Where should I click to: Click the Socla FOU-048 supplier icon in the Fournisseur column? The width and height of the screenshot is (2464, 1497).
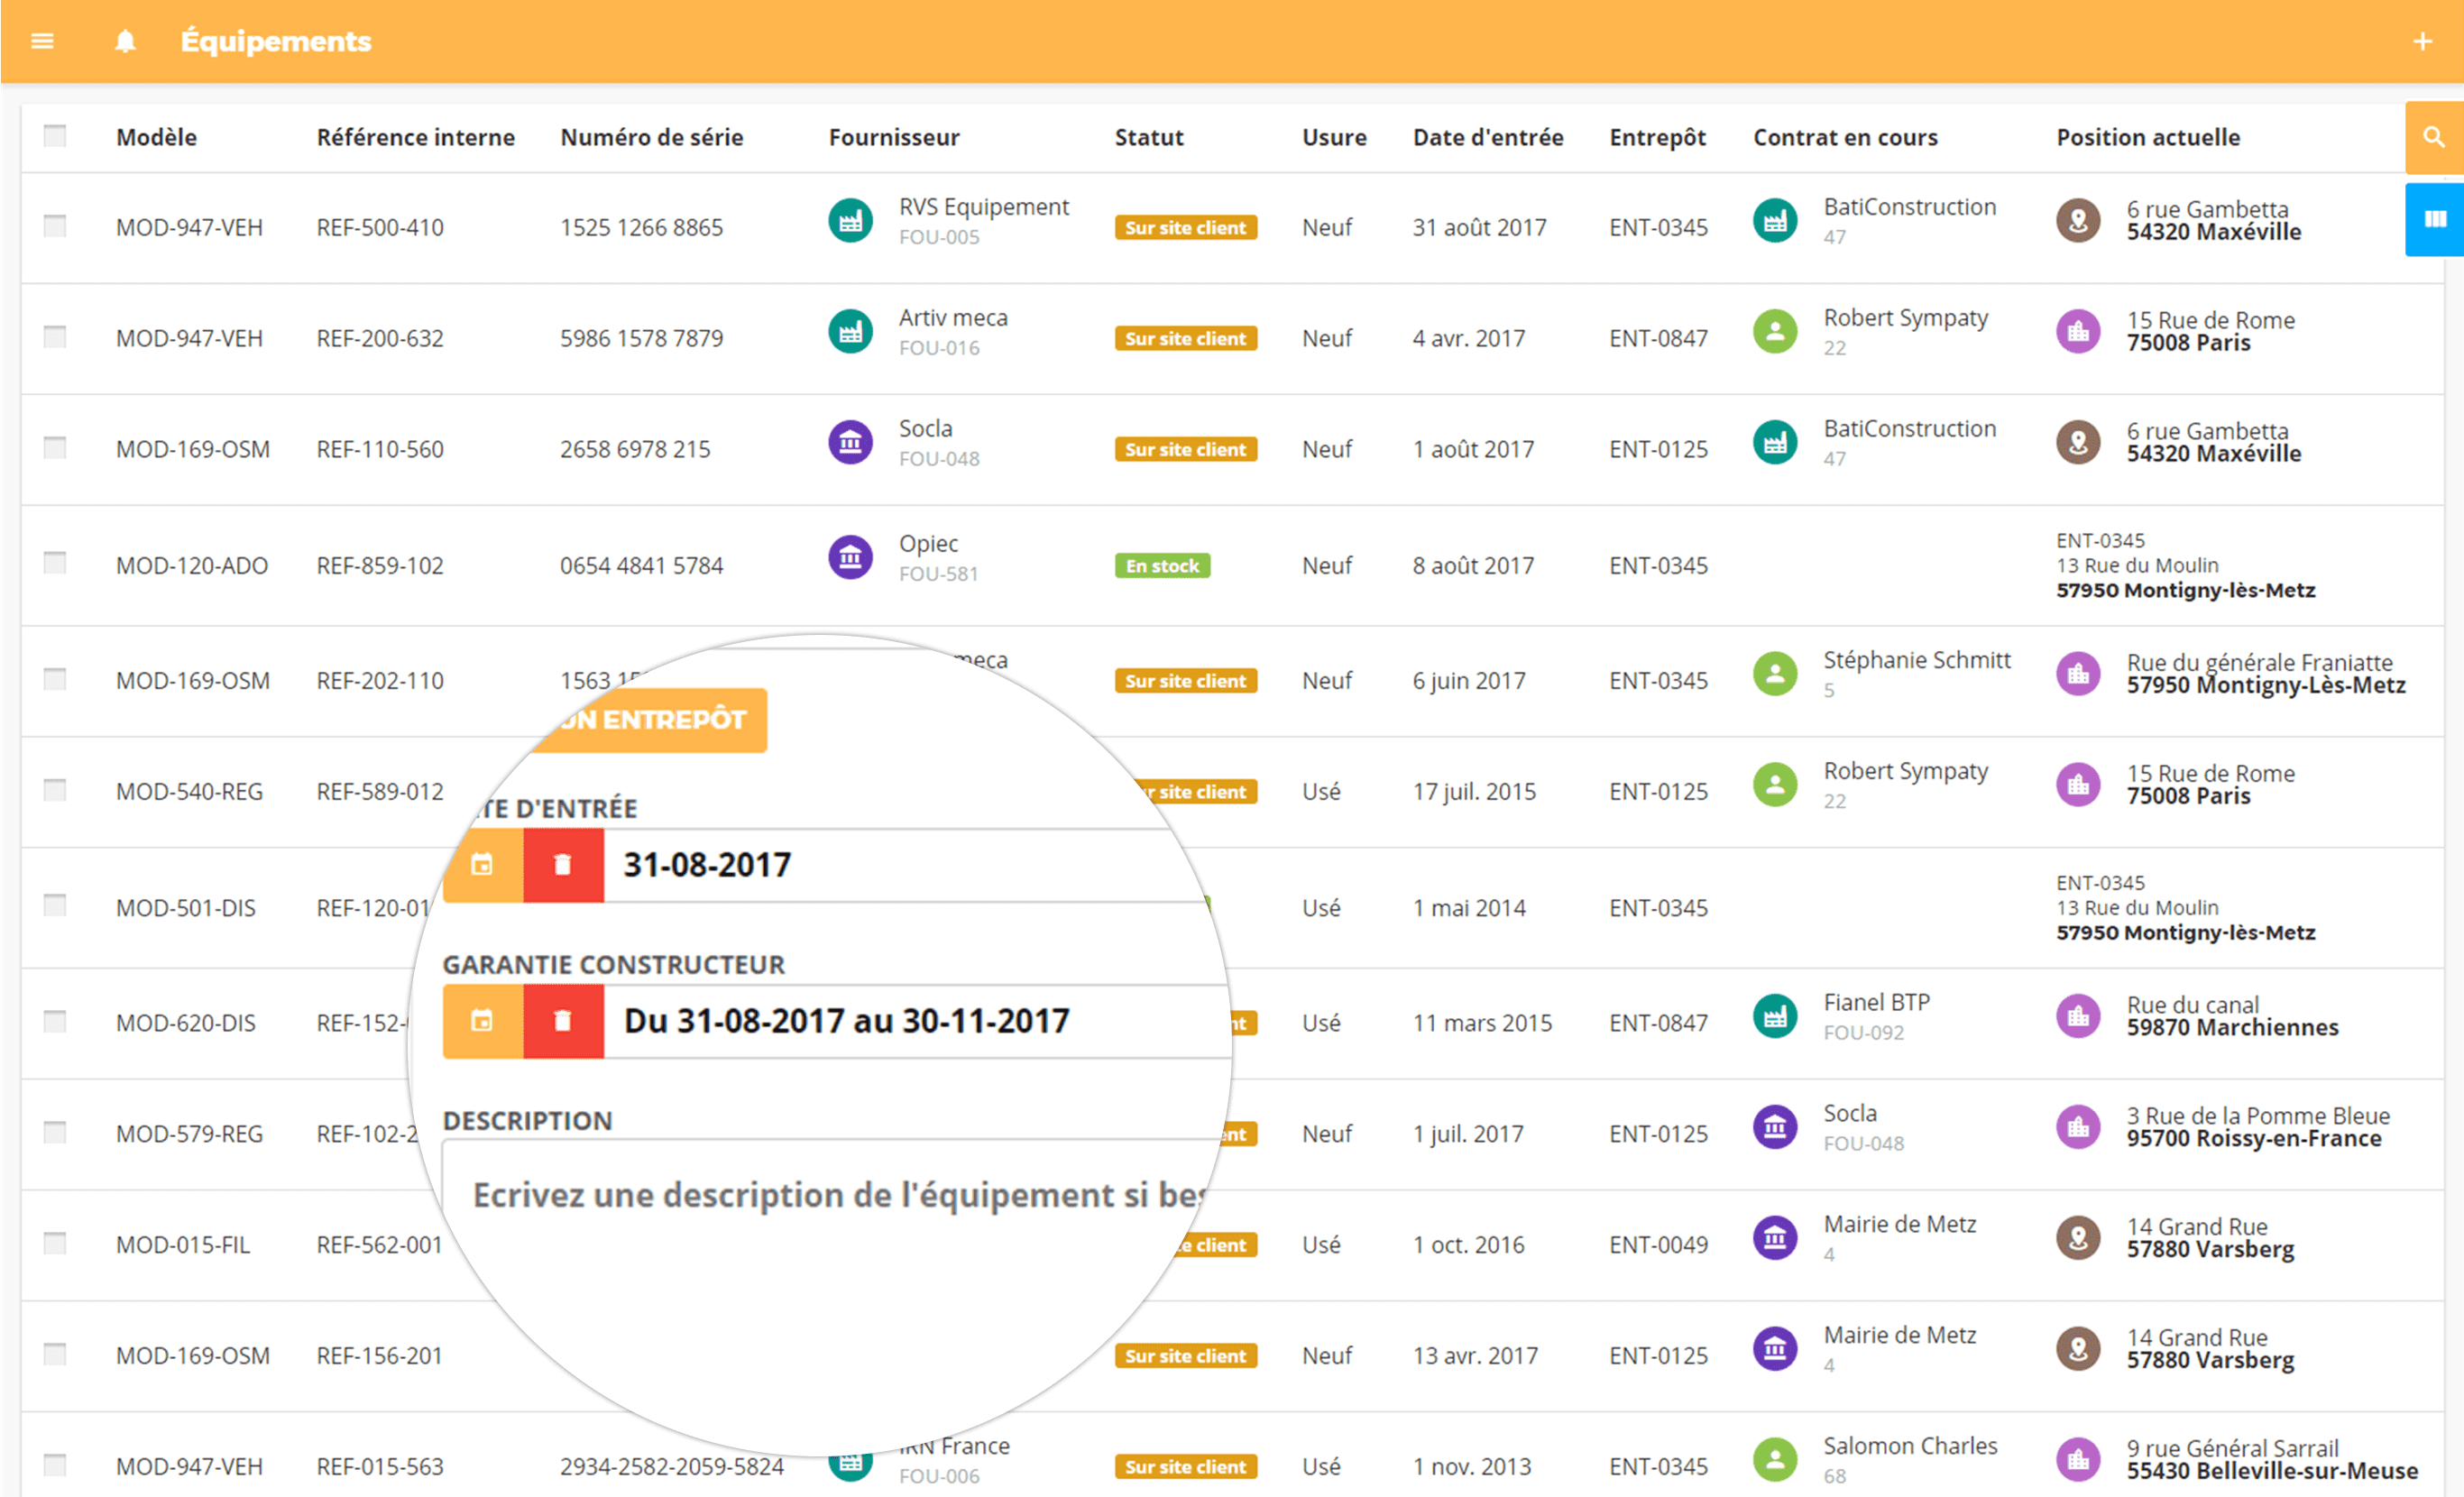pyautogui.click(x=850, y=442)
